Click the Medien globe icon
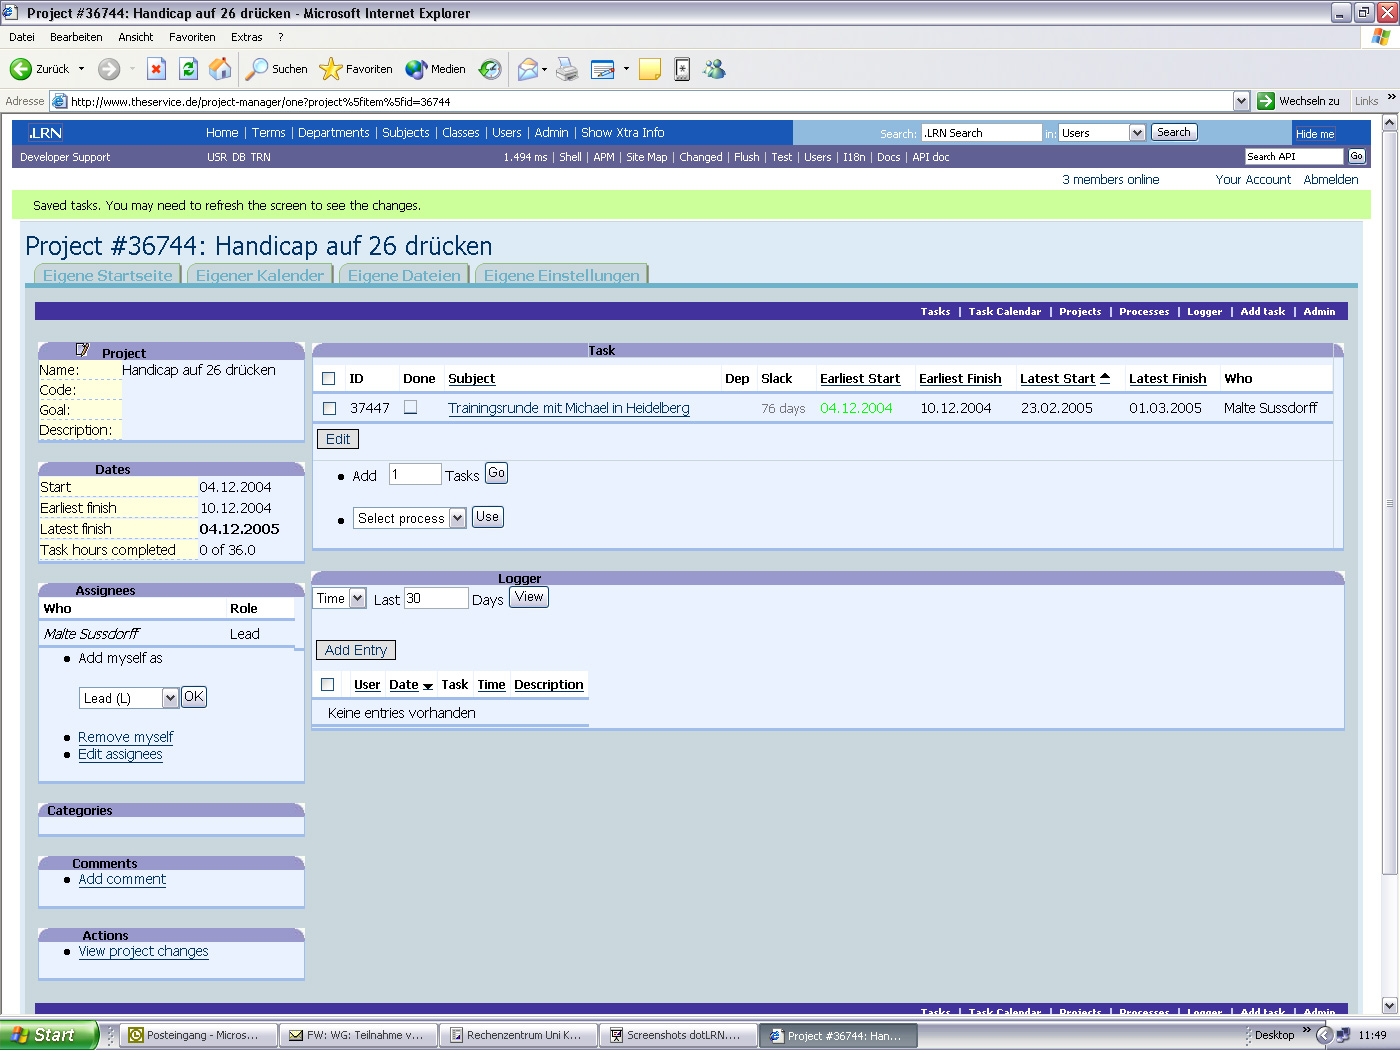1400x1050 pixels. click(x=414, y=68)
